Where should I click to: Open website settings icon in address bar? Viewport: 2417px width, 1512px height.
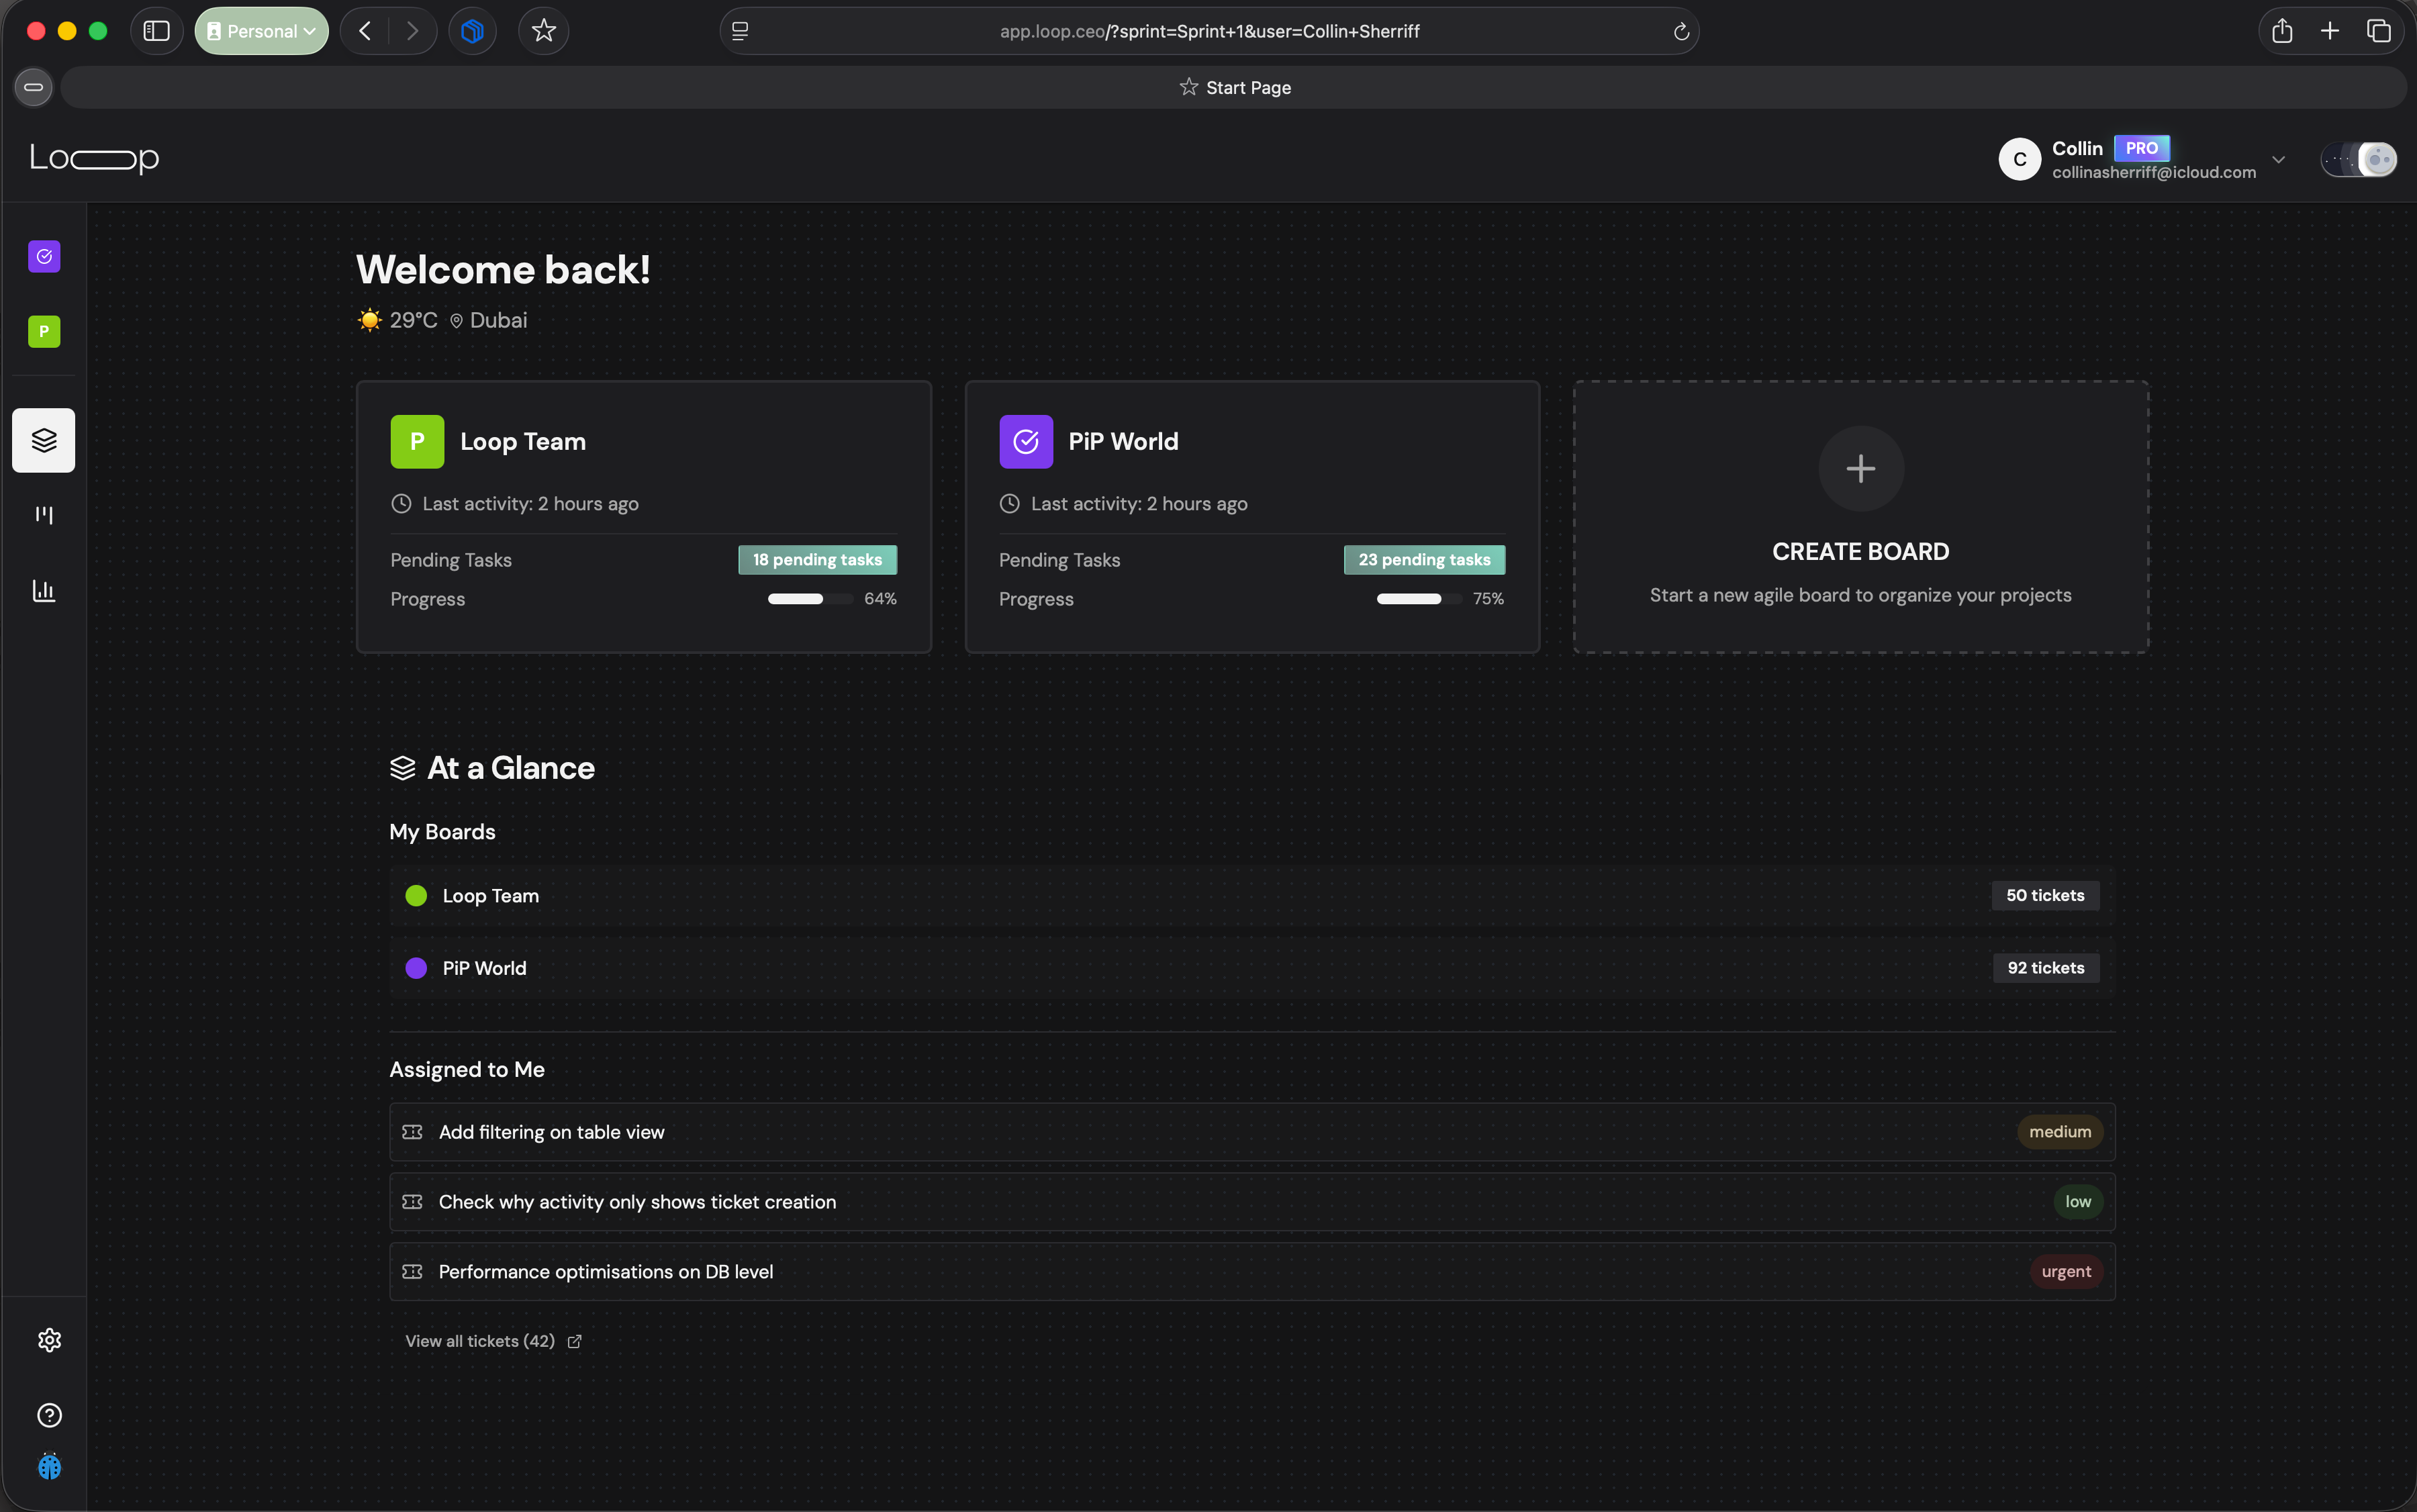point(740,31)
